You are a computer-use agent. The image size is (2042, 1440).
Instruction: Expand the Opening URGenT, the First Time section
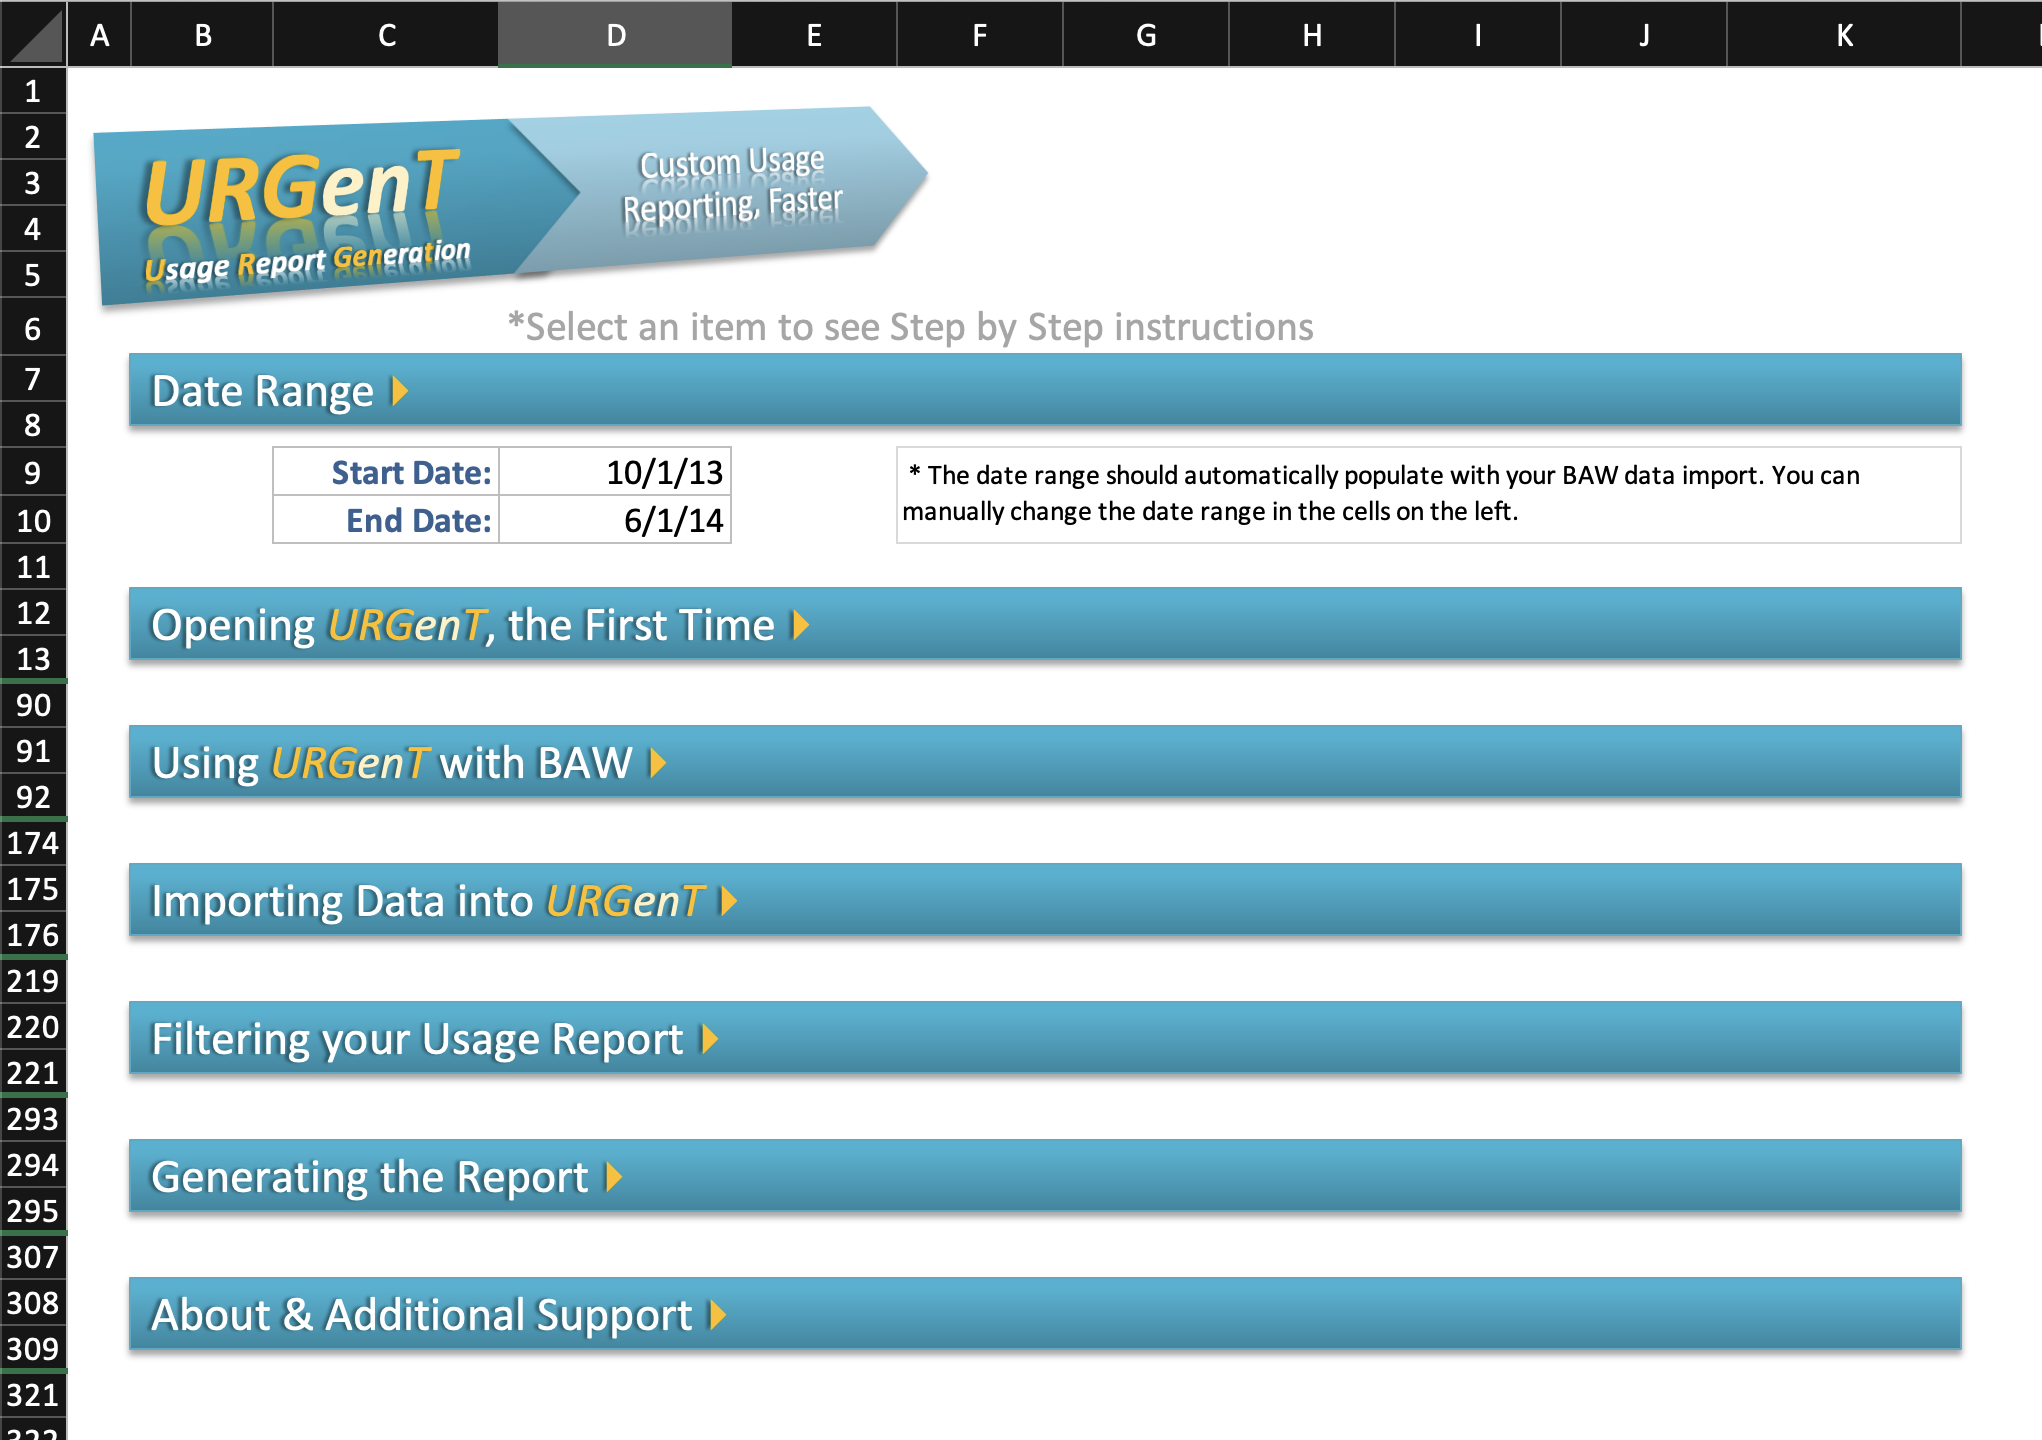tap(800, 625)
